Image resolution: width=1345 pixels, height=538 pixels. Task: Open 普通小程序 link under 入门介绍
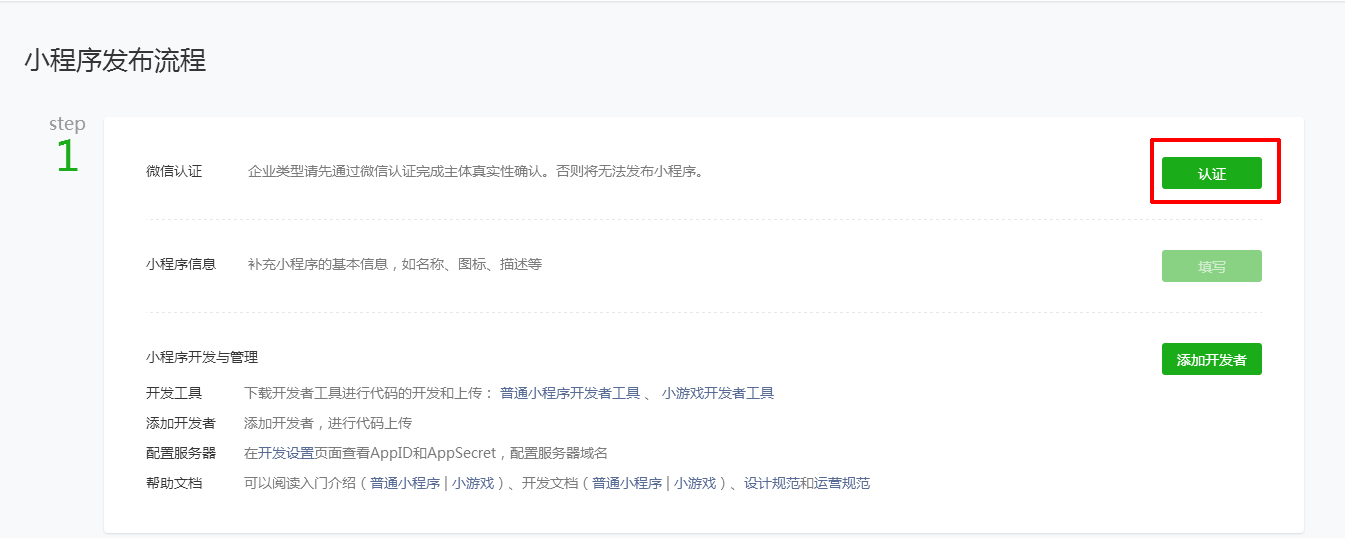405,483
